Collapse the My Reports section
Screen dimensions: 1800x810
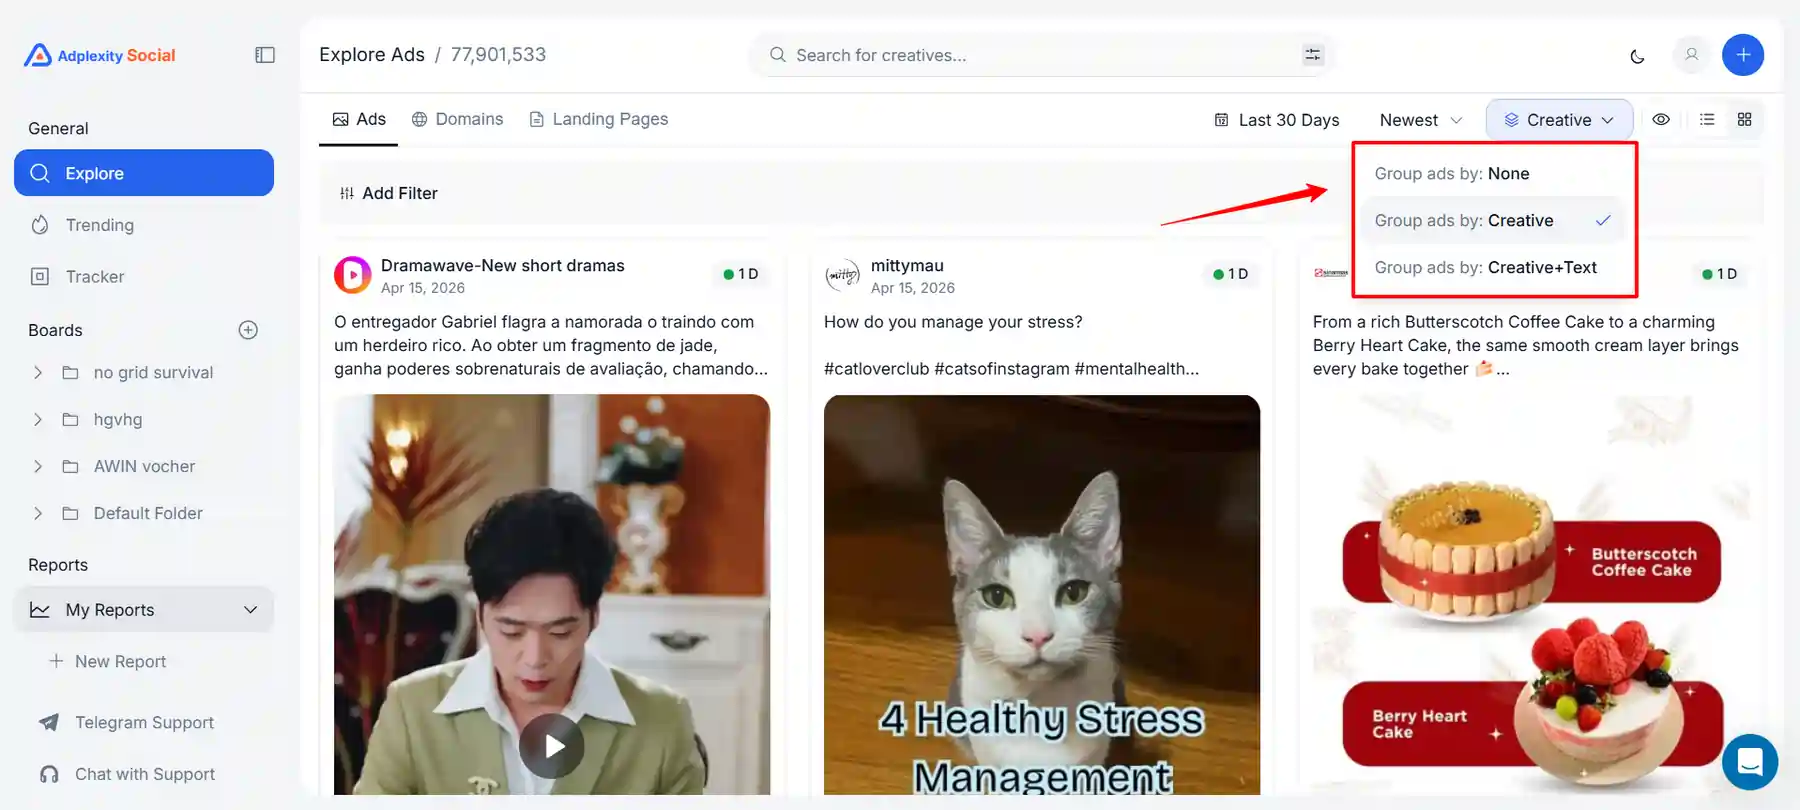pos(250,610)
